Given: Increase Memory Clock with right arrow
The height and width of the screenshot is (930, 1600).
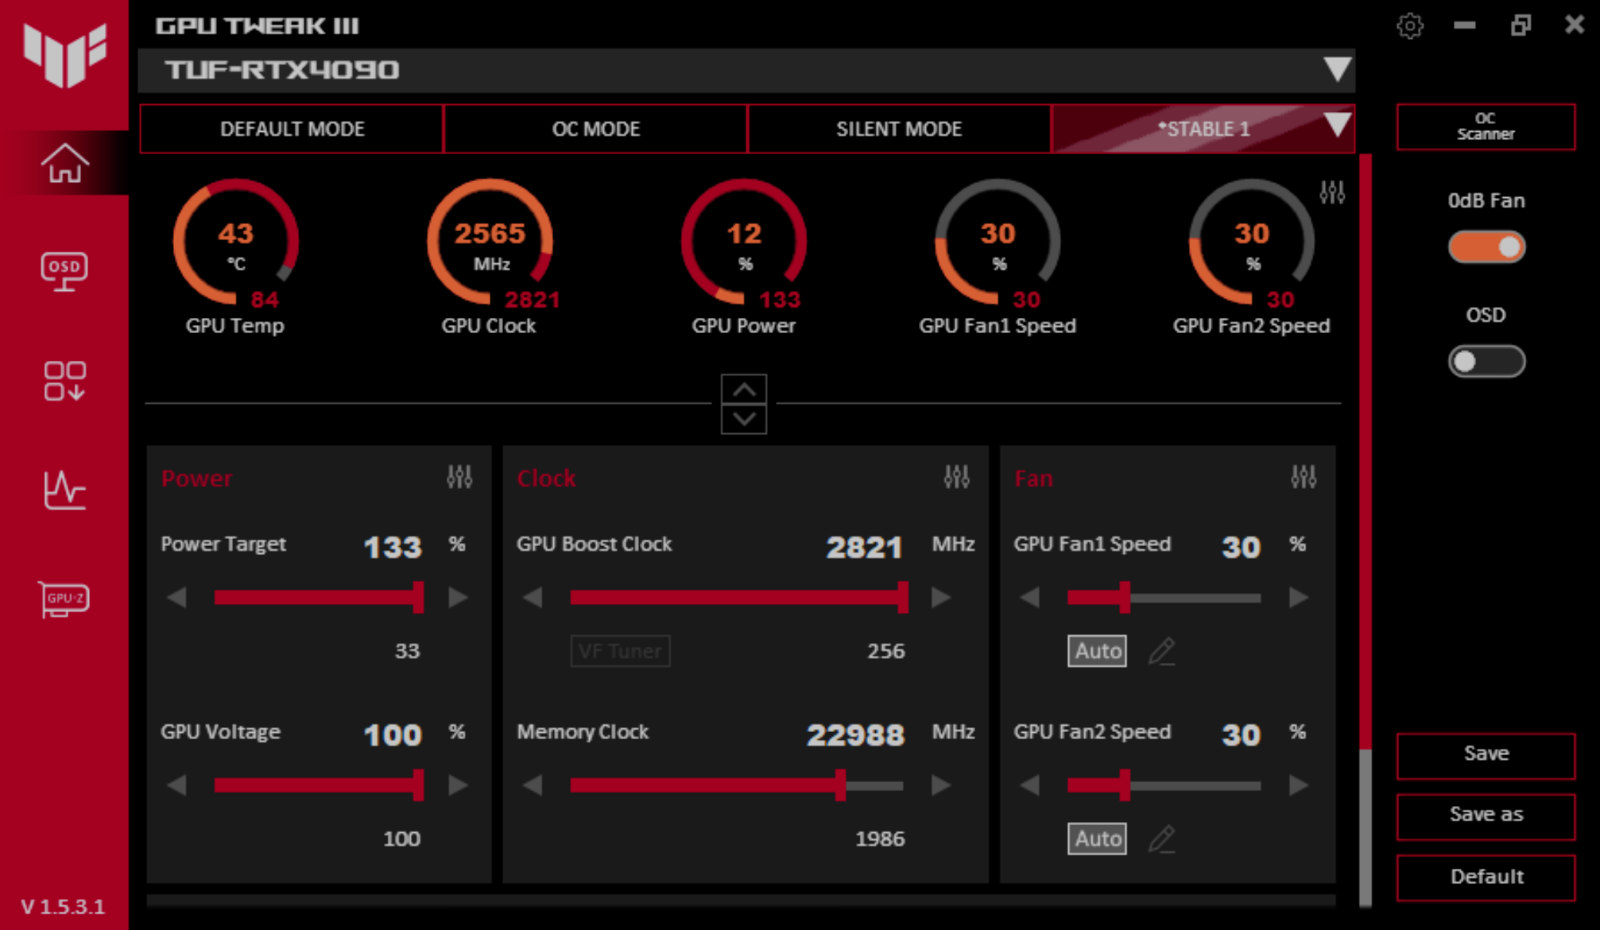Looking at the screenshot, I should point(941,786).
